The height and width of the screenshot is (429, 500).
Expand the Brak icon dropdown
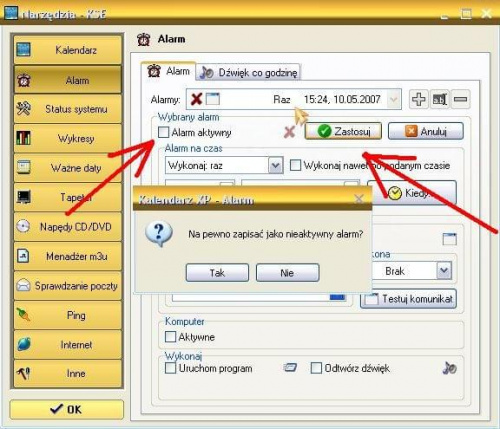[444, 271]
